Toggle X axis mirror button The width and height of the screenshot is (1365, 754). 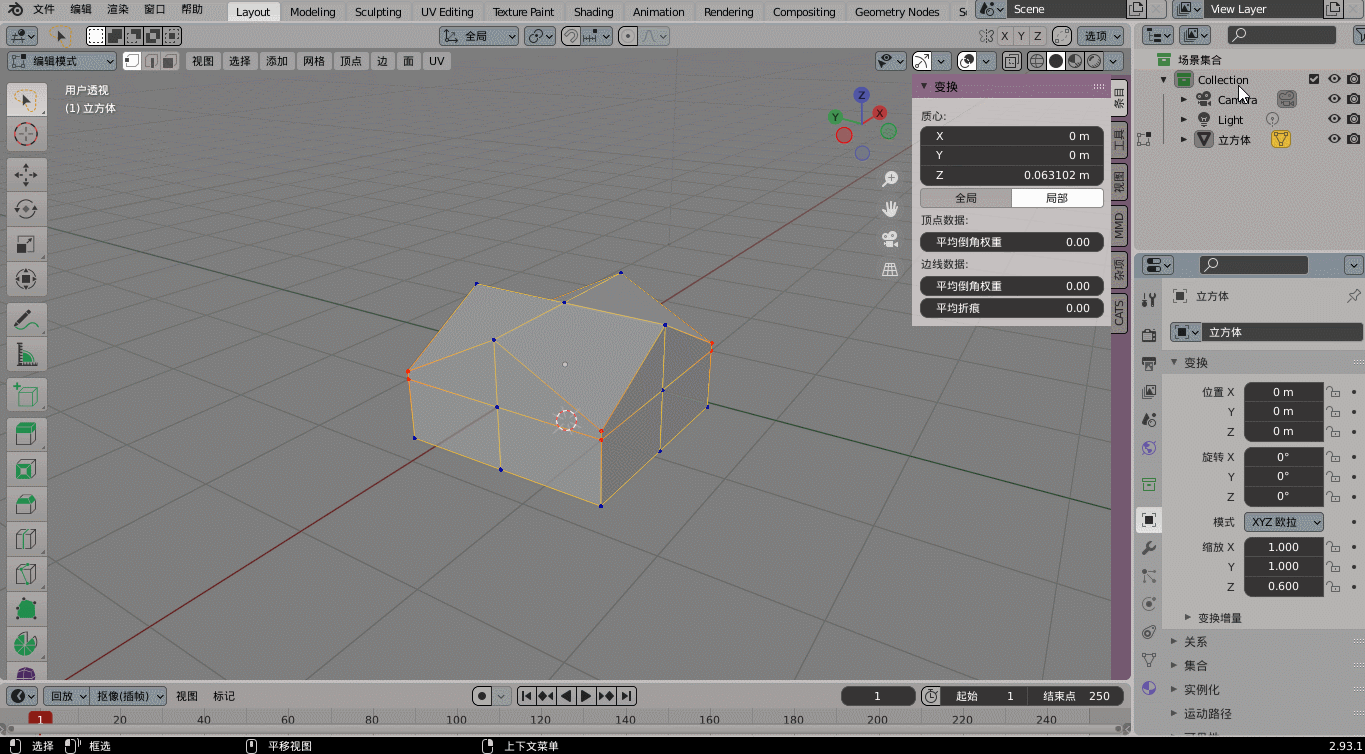tap(1005, 36)
